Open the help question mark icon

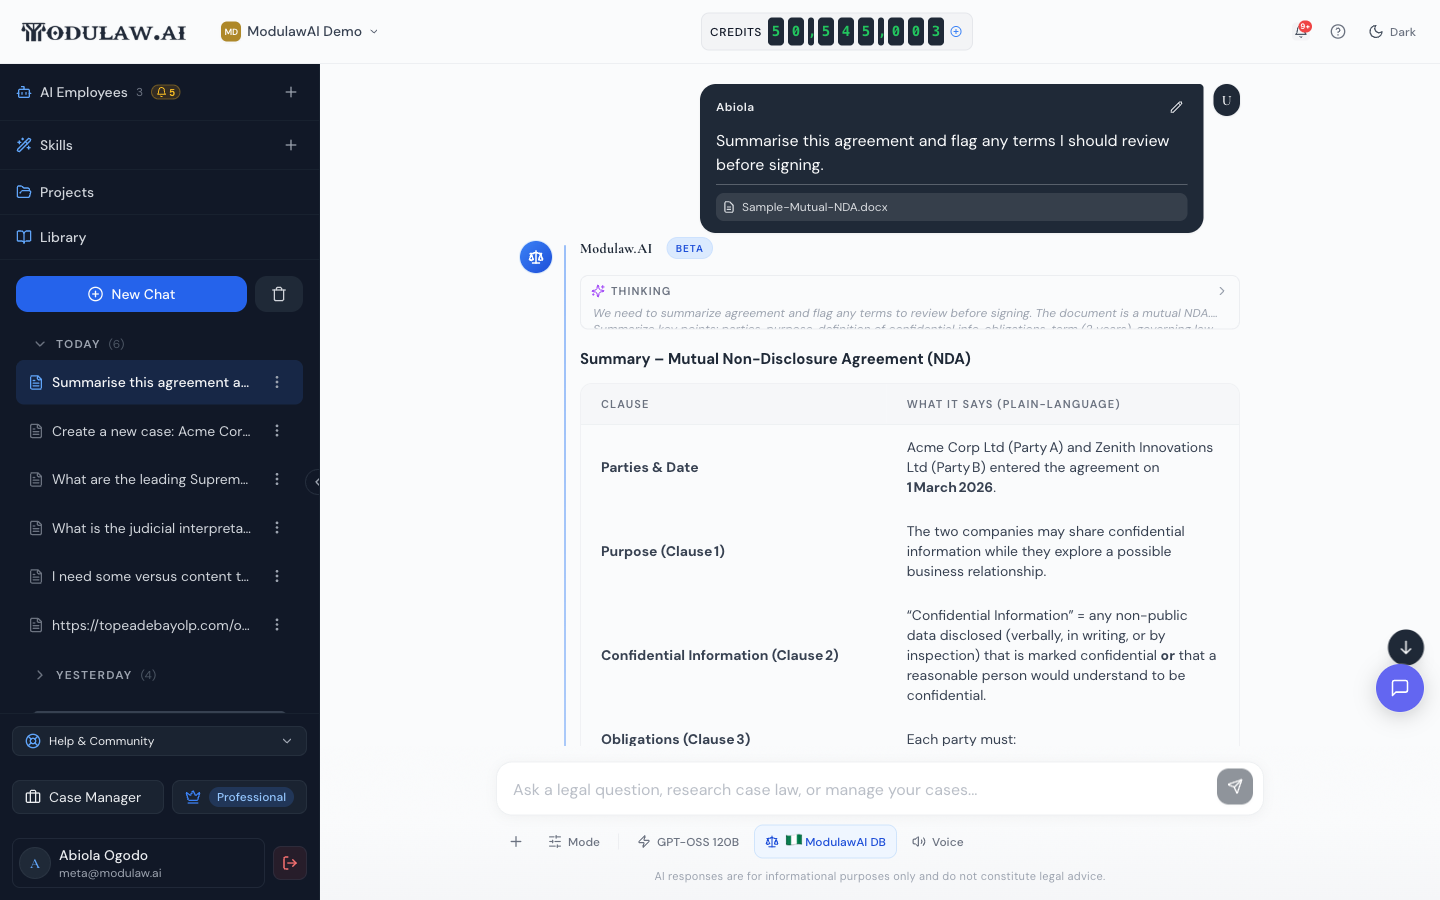pos(1338,32)
